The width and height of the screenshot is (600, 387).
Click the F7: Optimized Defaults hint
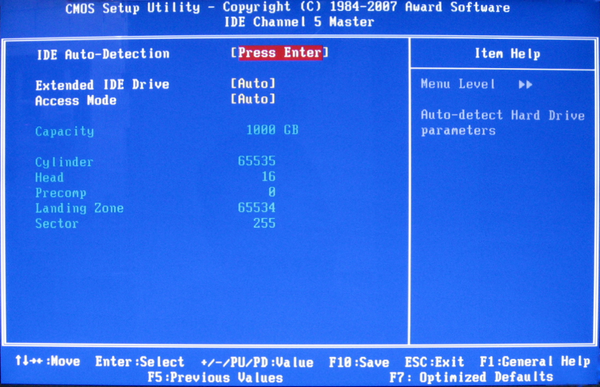point(471,377)
